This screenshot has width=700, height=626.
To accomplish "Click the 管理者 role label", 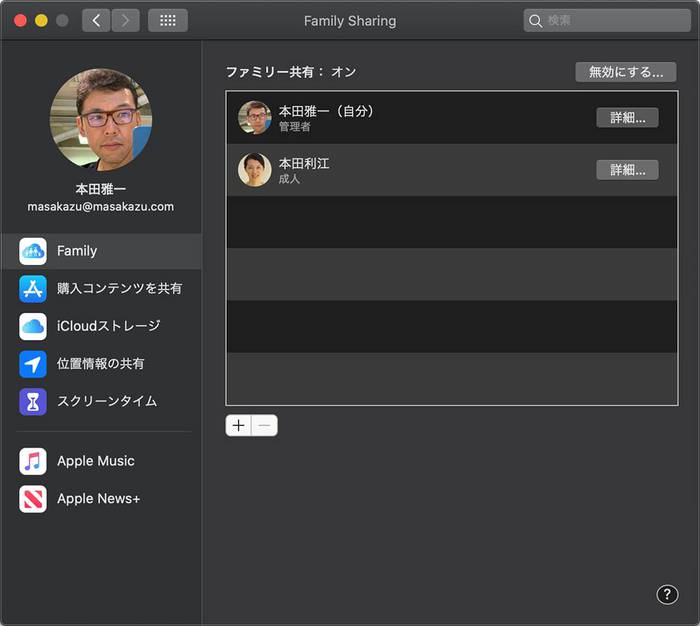I will click(295, 127).
